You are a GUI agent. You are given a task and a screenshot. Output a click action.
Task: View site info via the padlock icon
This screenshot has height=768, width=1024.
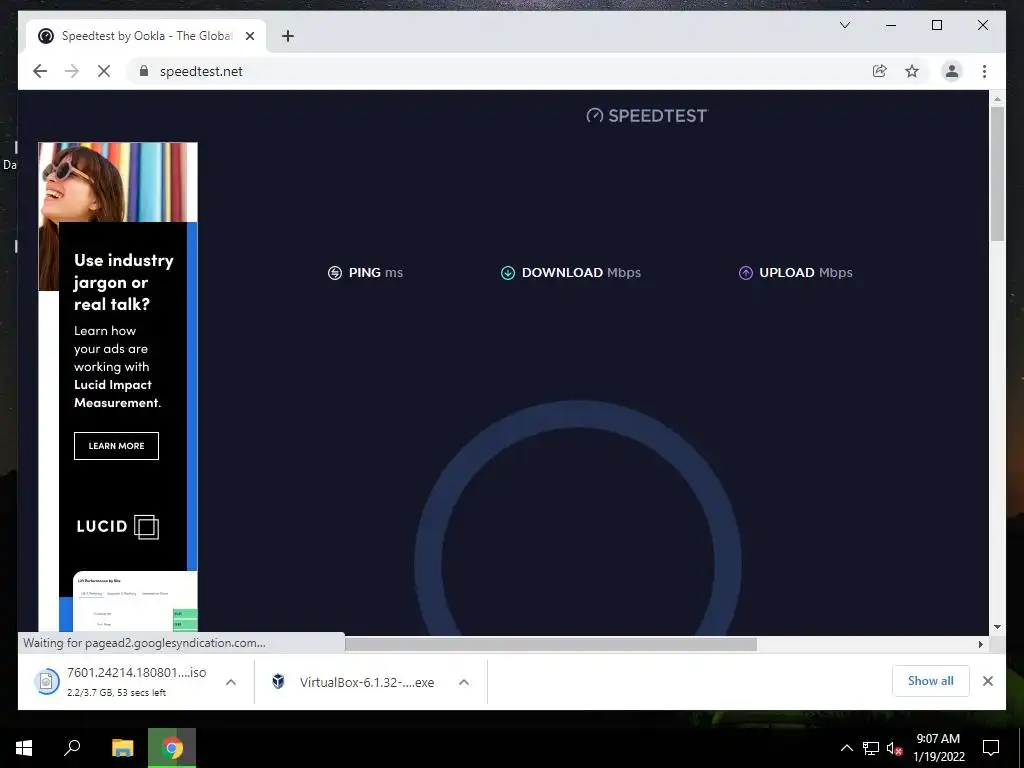[144, 71]
